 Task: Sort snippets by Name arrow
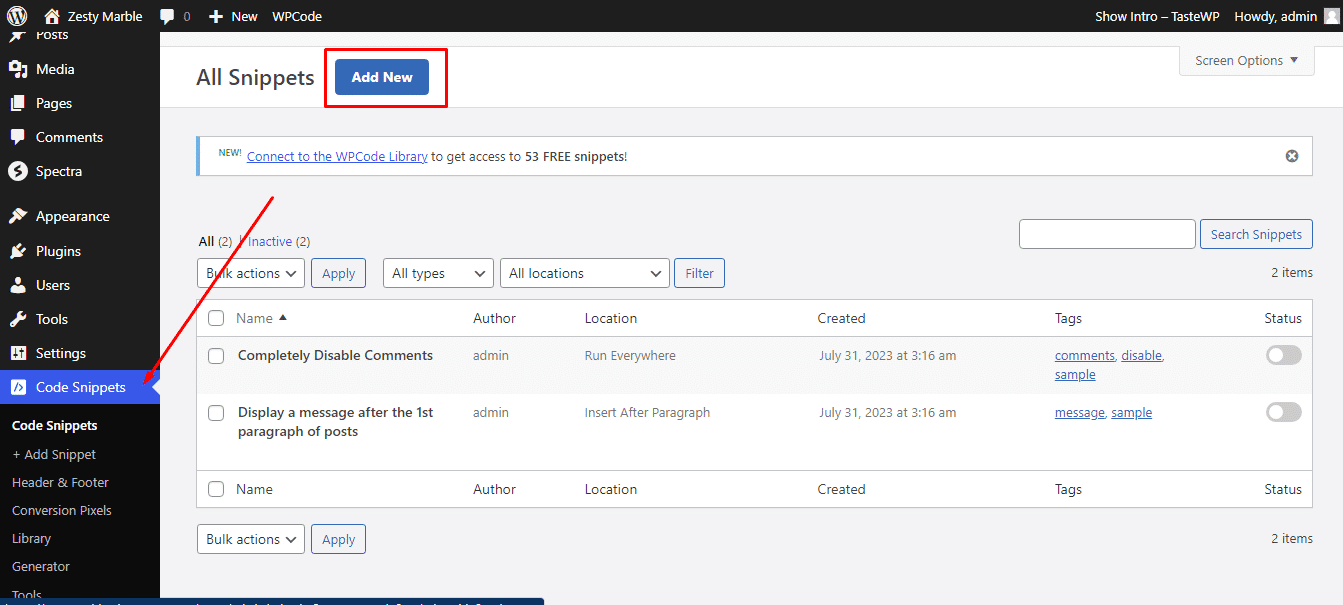click(x=283, y=318)
